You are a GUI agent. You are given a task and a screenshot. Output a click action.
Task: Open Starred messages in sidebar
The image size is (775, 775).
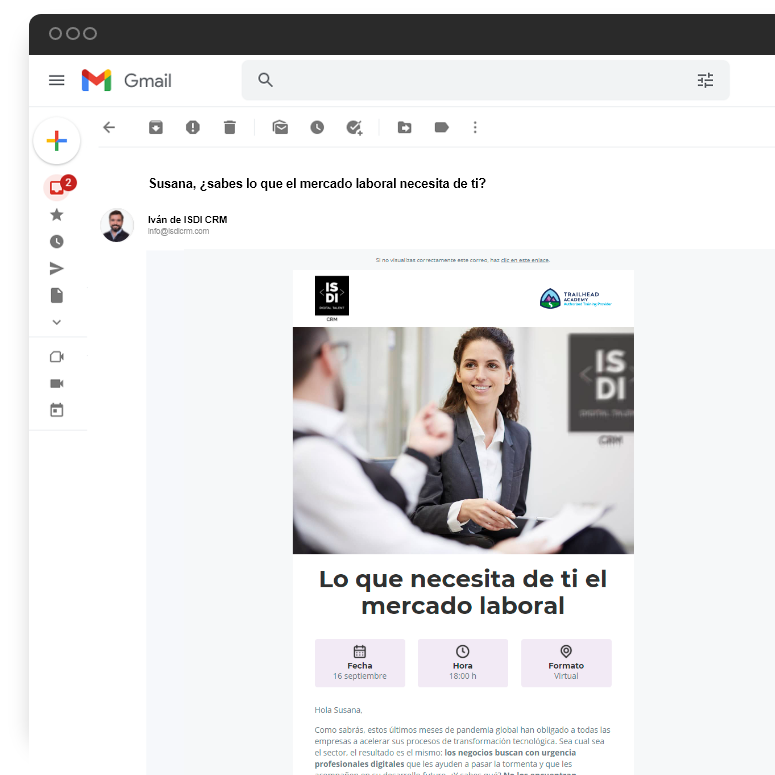click(57, 215)
